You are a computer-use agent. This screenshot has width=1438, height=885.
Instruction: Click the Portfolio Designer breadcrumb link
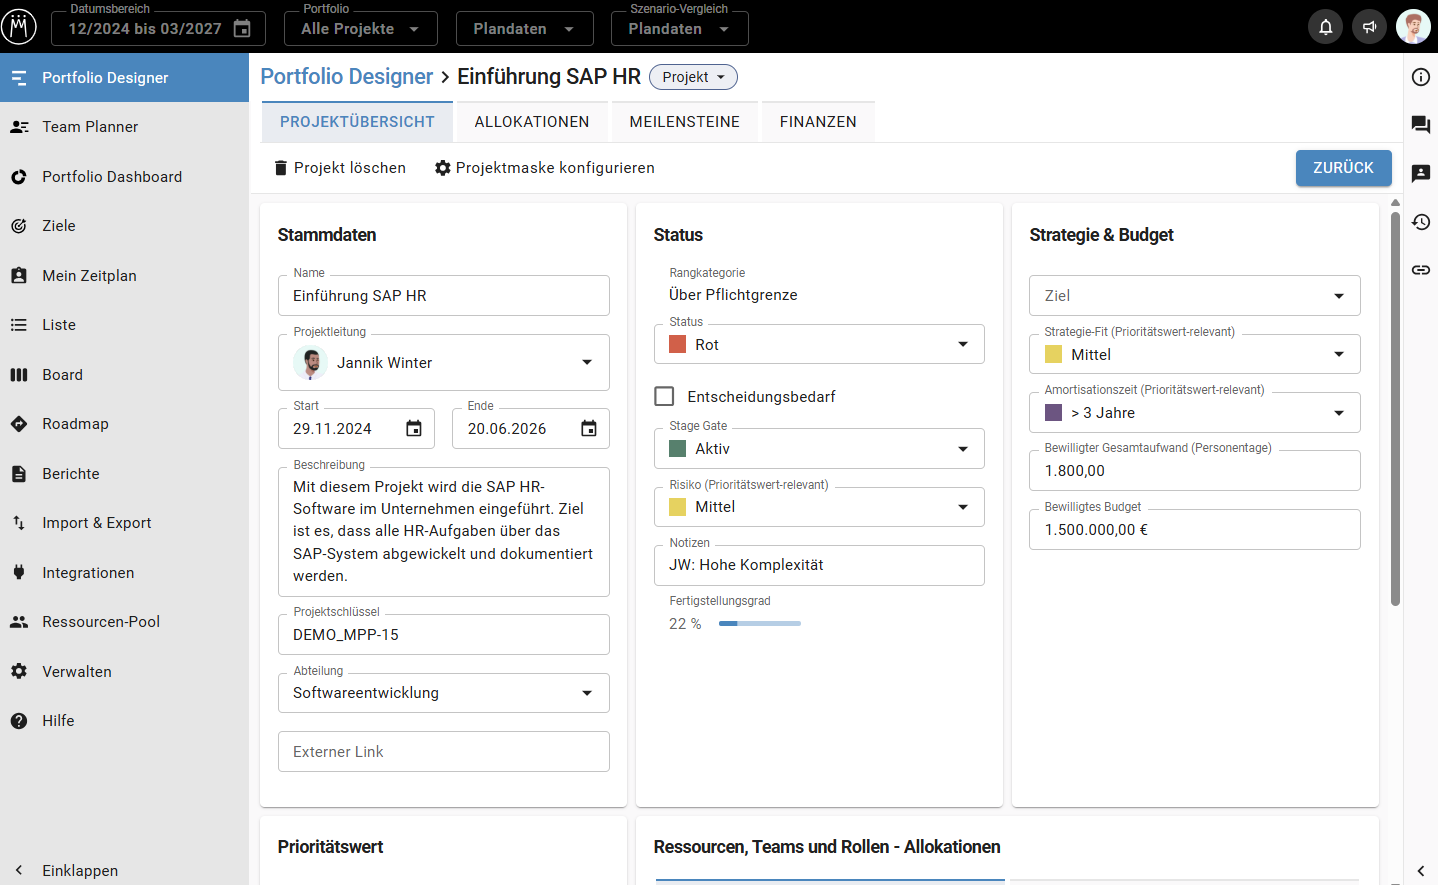[x=346, y=77]
